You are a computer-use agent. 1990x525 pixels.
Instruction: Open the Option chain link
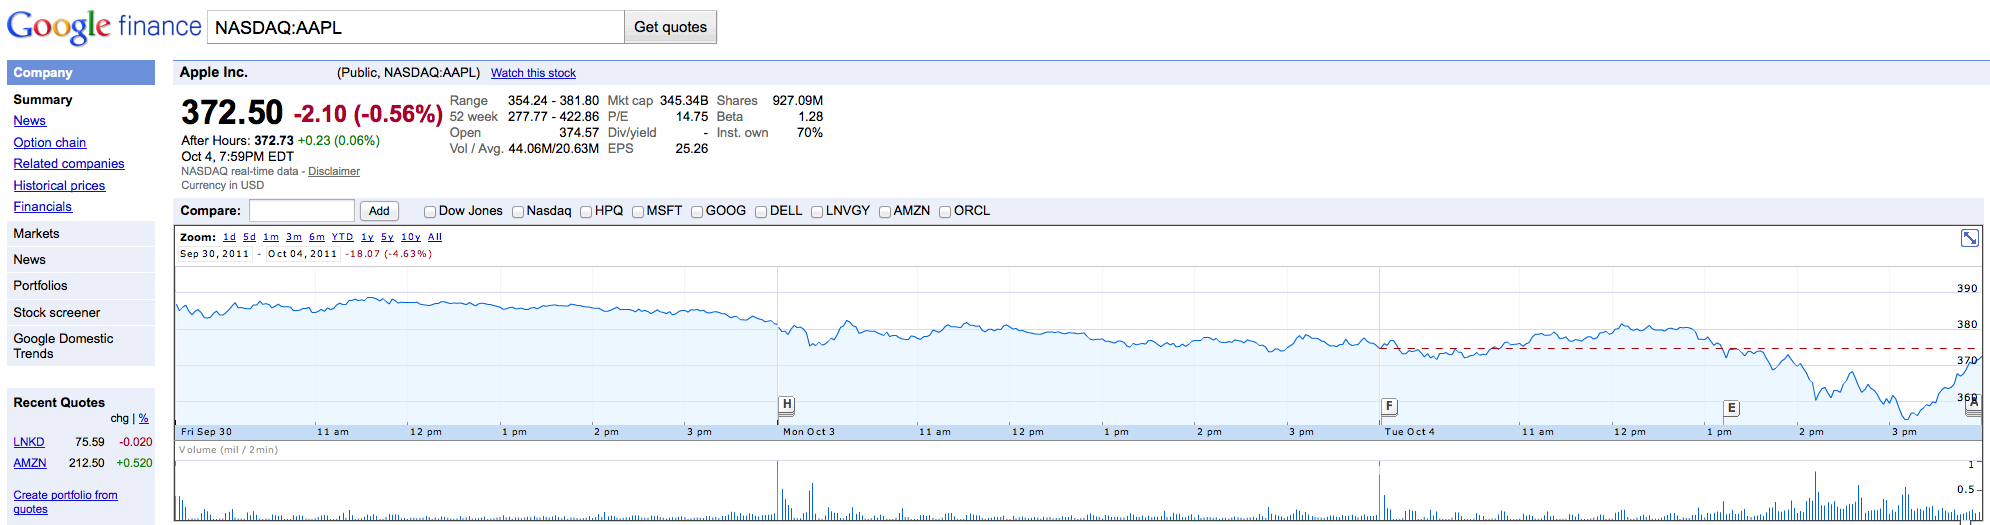[49, 143]
